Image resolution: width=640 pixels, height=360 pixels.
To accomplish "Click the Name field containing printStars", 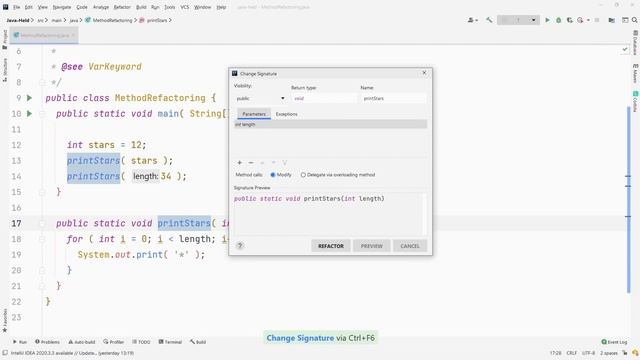I will [x=393, y=98].
